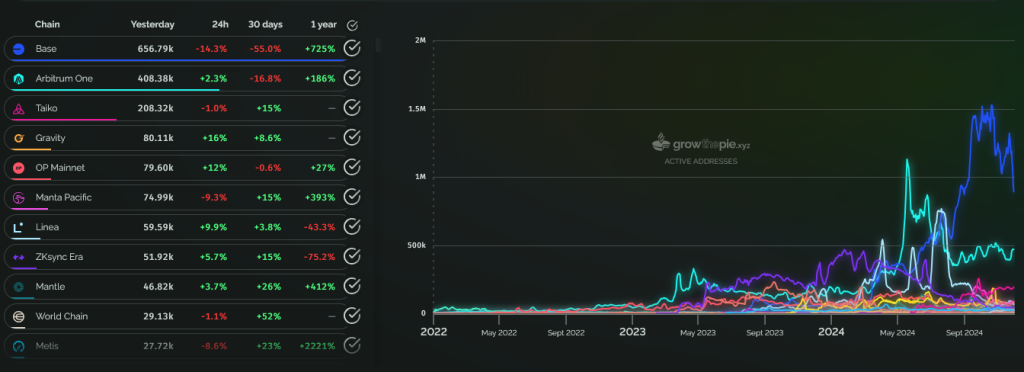Screen dimensions: 1024x372
Task: Toggle Metis chain checkmark
Action: click(x=352, y=345)
